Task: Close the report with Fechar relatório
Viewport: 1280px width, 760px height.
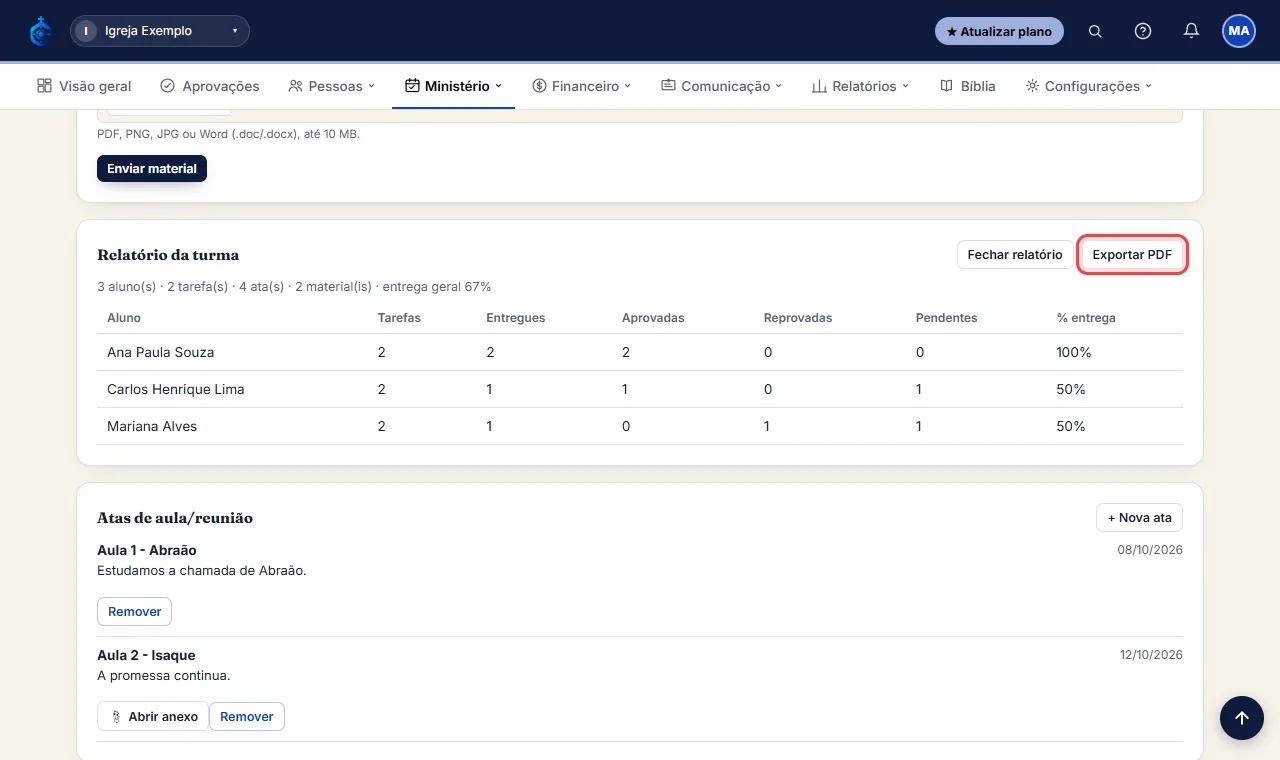Action: click(x=1015, y=255)
